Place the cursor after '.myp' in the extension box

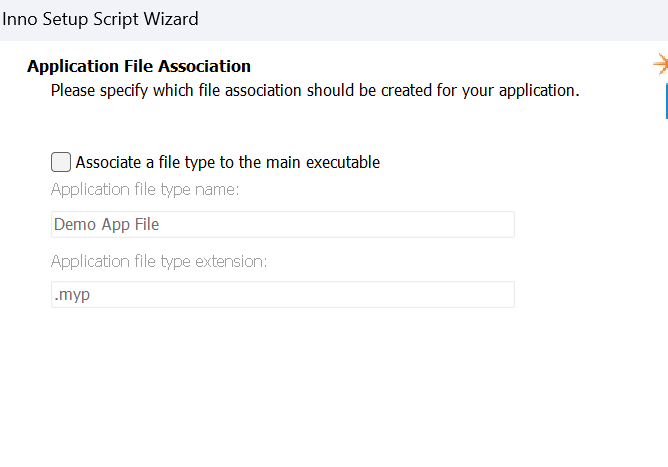91,294
